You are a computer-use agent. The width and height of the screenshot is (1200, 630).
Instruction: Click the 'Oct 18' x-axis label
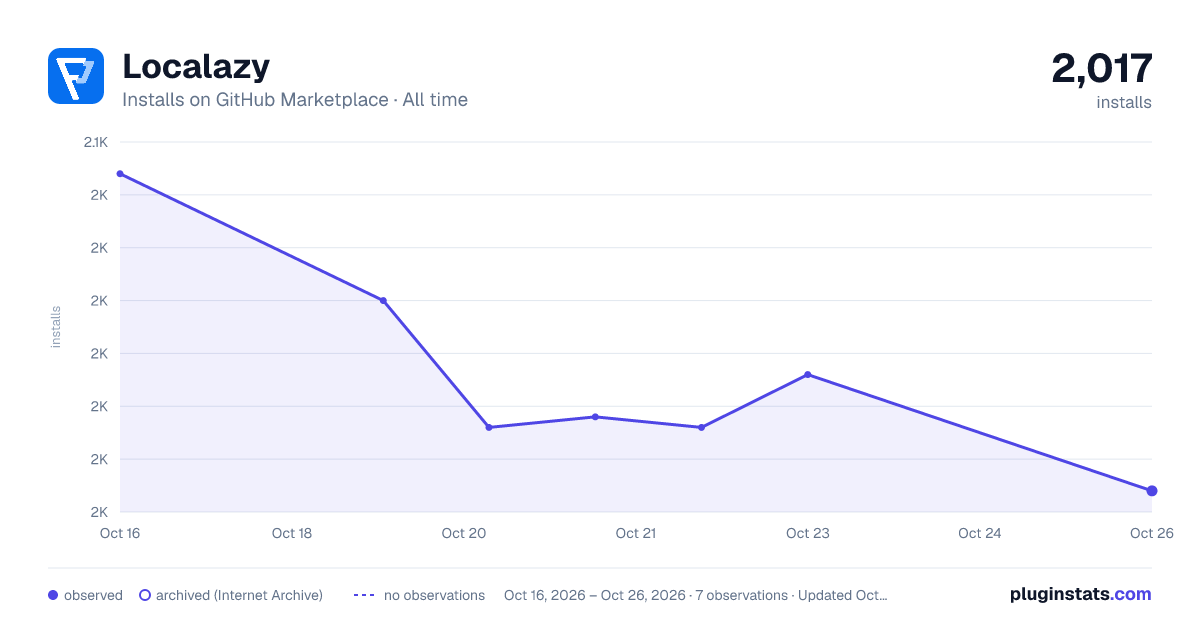pos(292,533)
